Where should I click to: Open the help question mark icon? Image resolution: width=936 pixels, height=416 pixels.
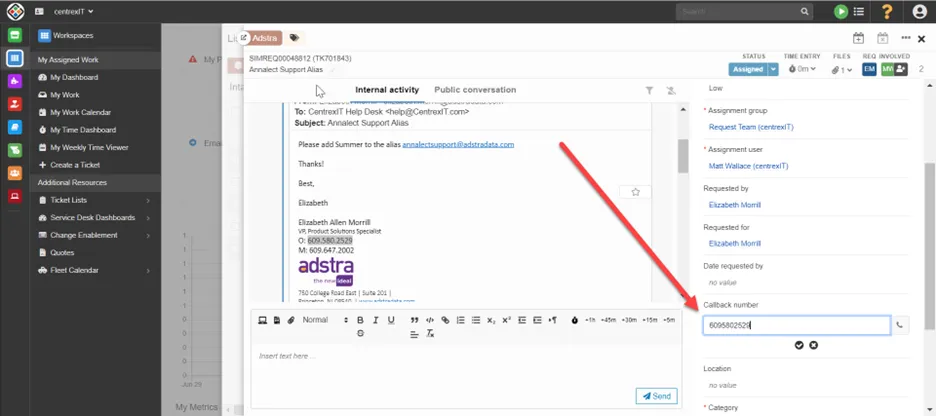(x=887, y=11)
